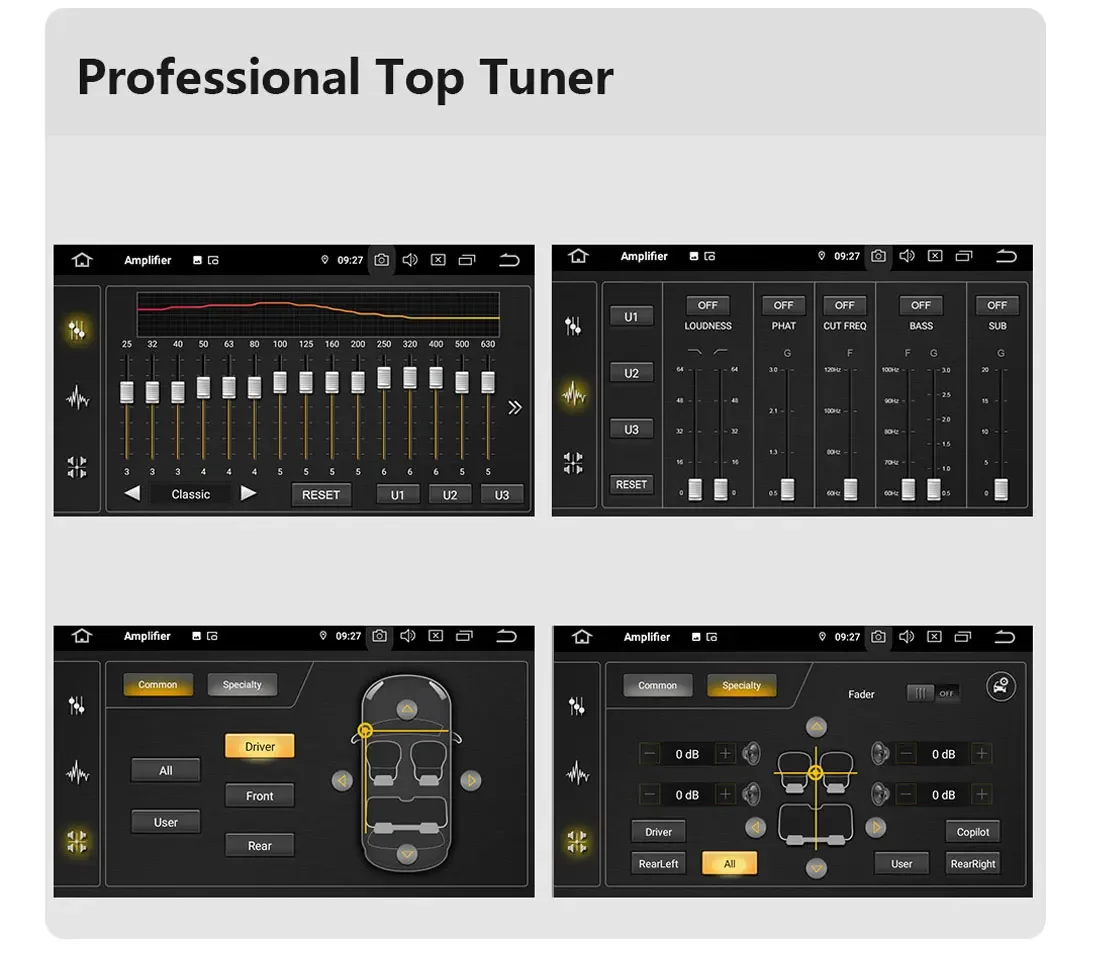Tap home icon in the loudness panel
Image resolution: width=1112 pixels, height=961 pixels.
[579, 256]
